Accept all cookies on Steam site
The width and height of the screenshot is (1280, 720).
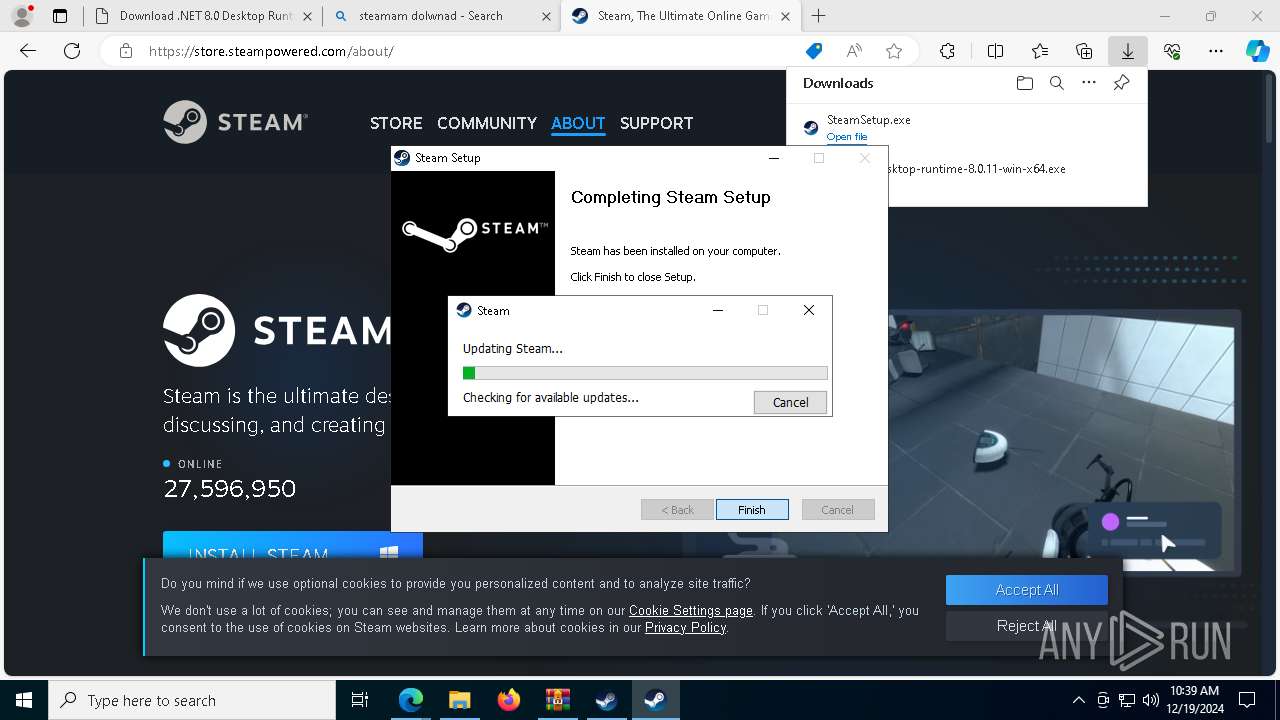coord(1027,590)
